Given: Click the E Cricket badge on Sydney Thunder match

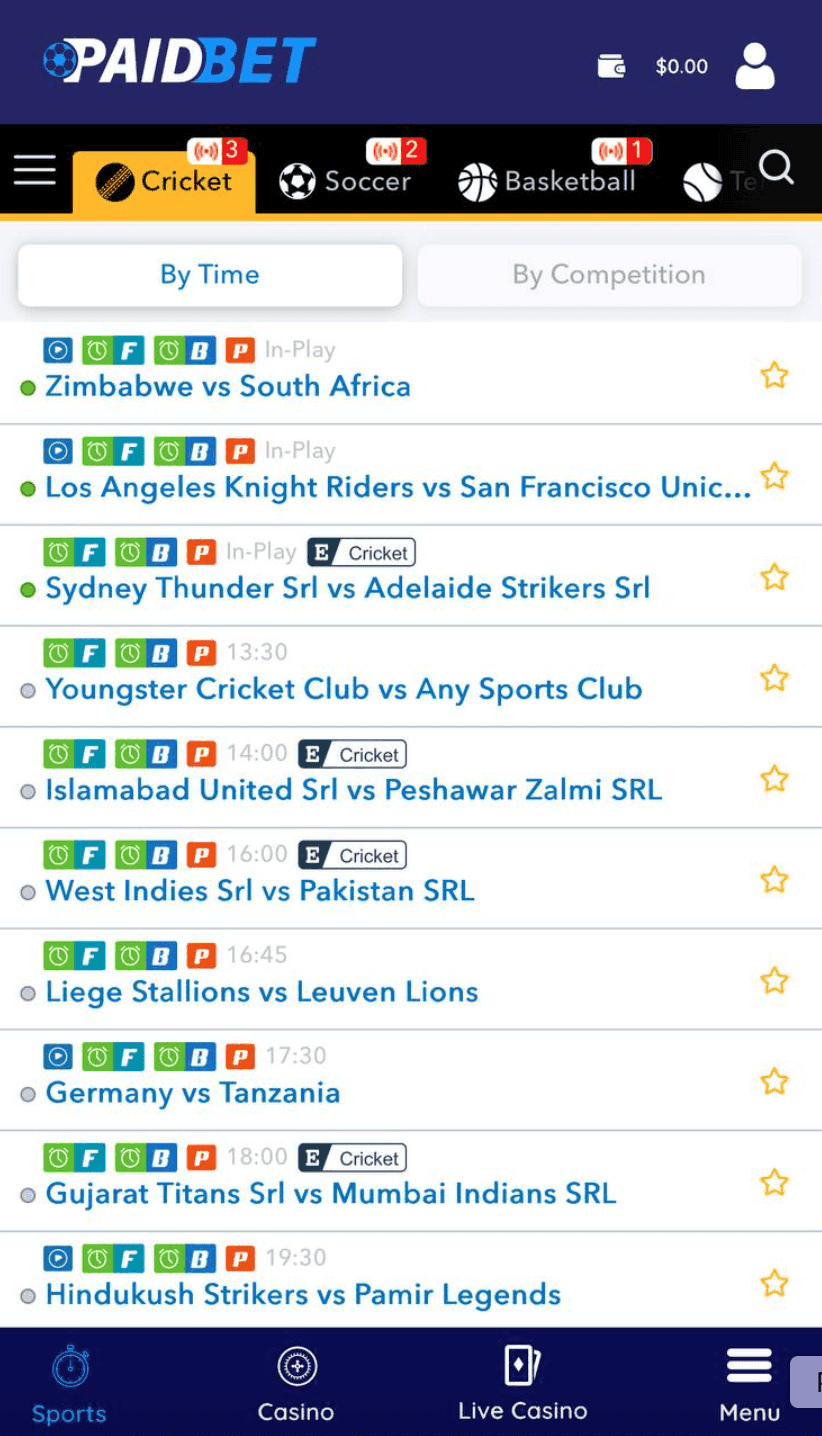Looking at the screenshot, I should point(361,551).
